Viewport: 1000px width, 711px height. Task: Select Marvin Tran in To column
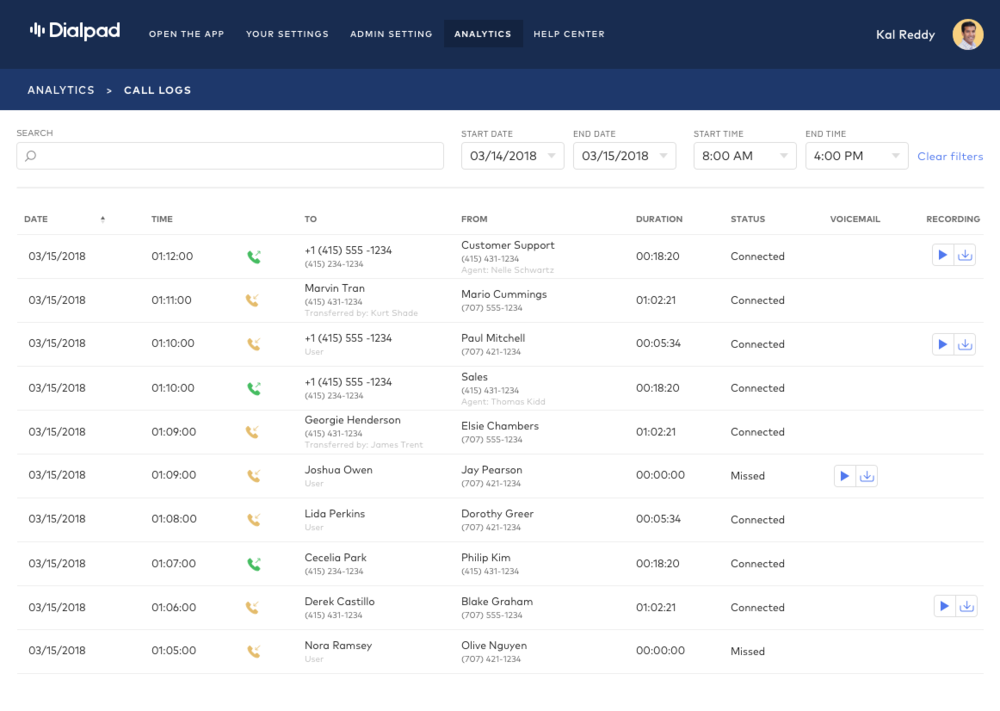click(334, 288)
